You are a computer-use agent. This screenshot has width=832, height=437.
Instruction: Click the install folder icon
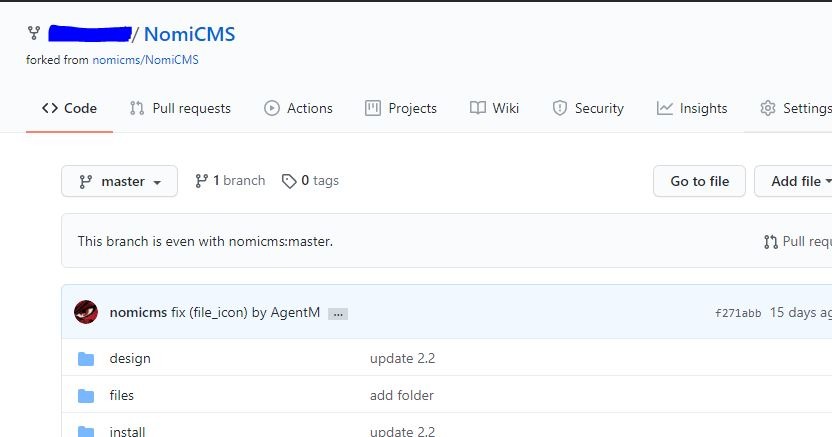[x=86, y=431]
